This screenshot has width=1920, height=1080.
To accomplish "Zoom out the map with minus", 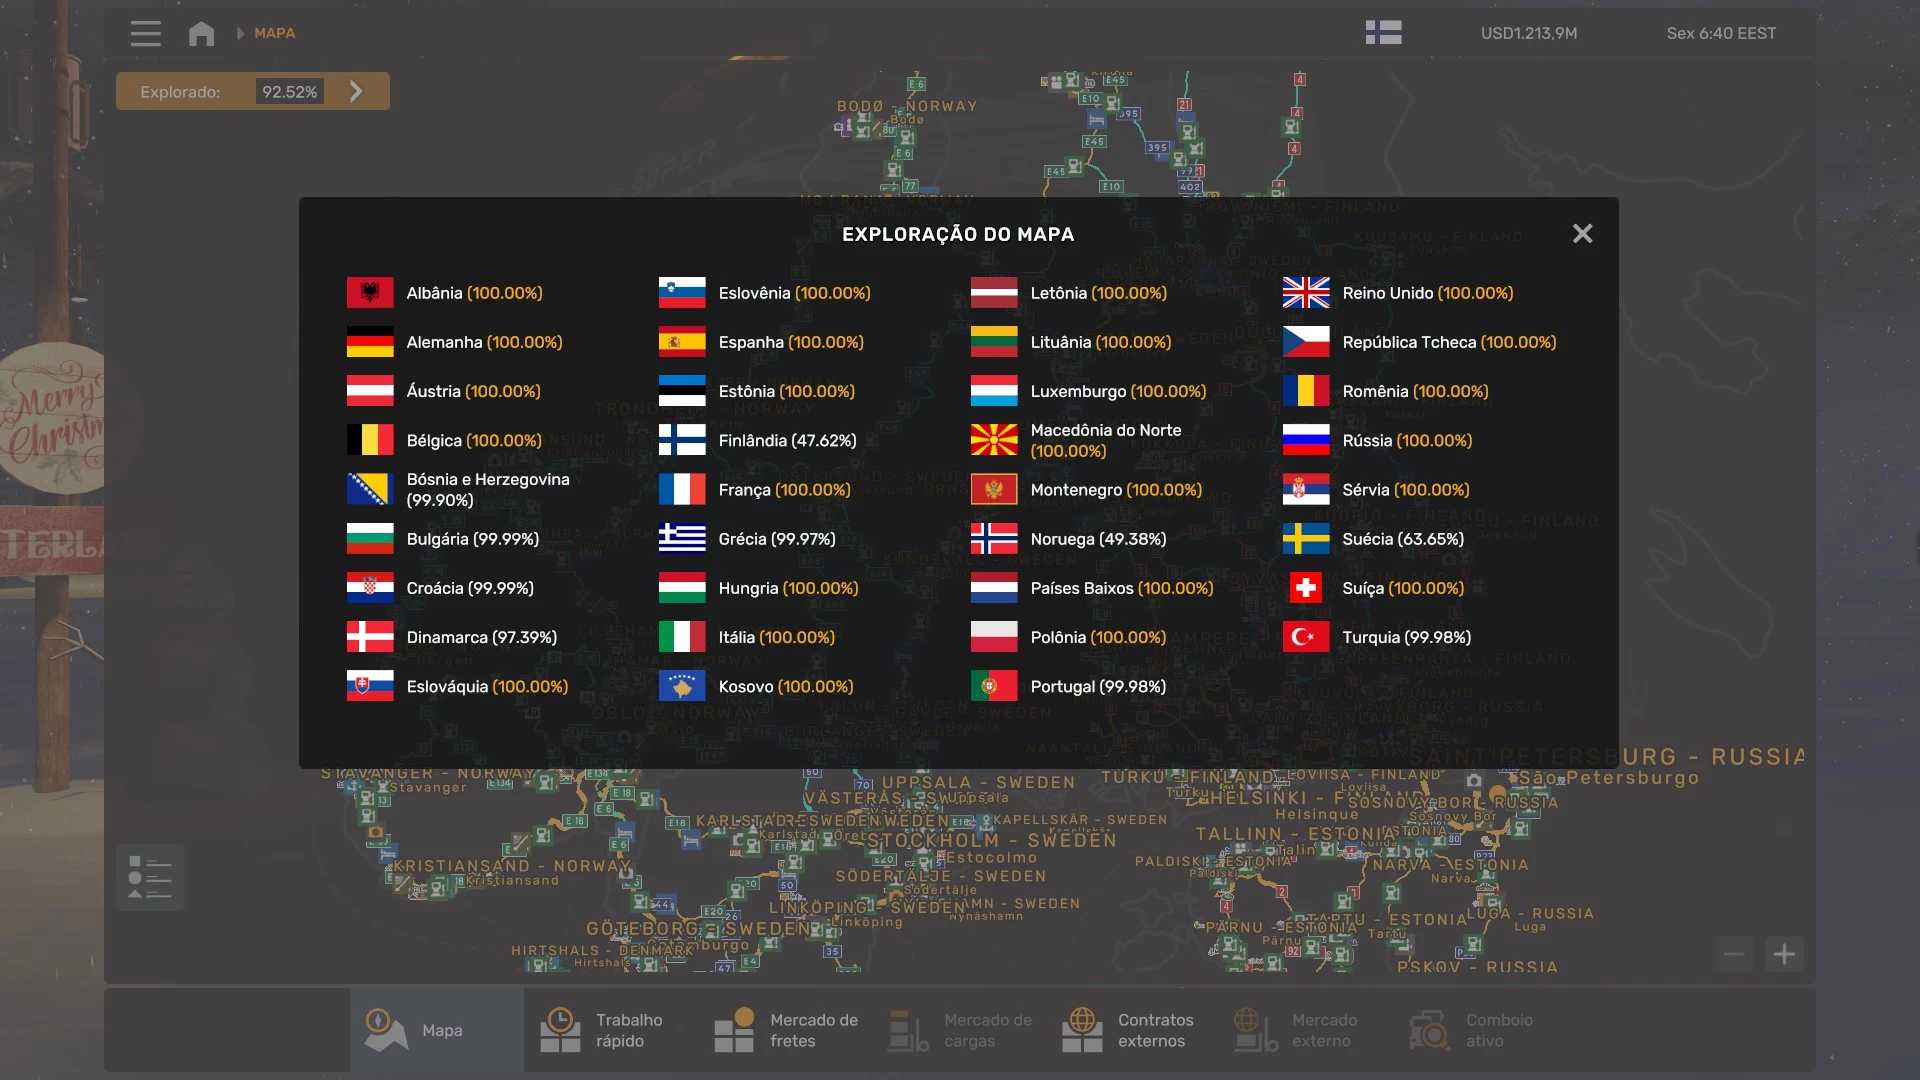I will click(1734, 954).
